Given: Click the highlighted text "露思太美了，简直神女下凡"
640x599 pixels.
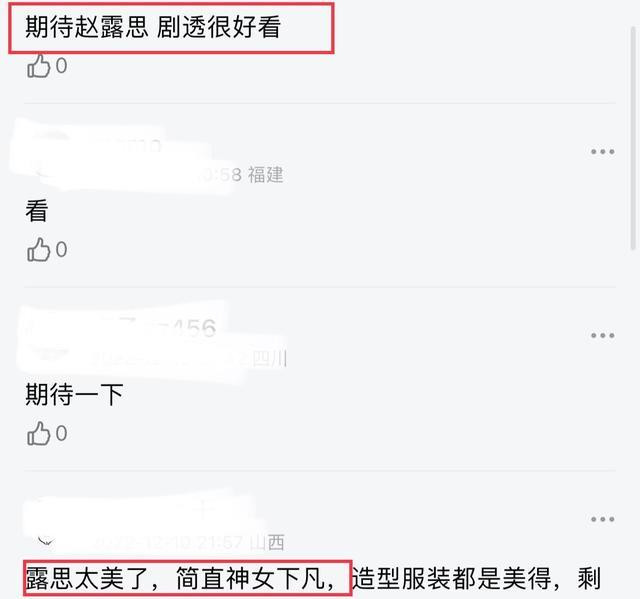Looking at the screenshot, I should pyautogui.click(x=180, y=579).
